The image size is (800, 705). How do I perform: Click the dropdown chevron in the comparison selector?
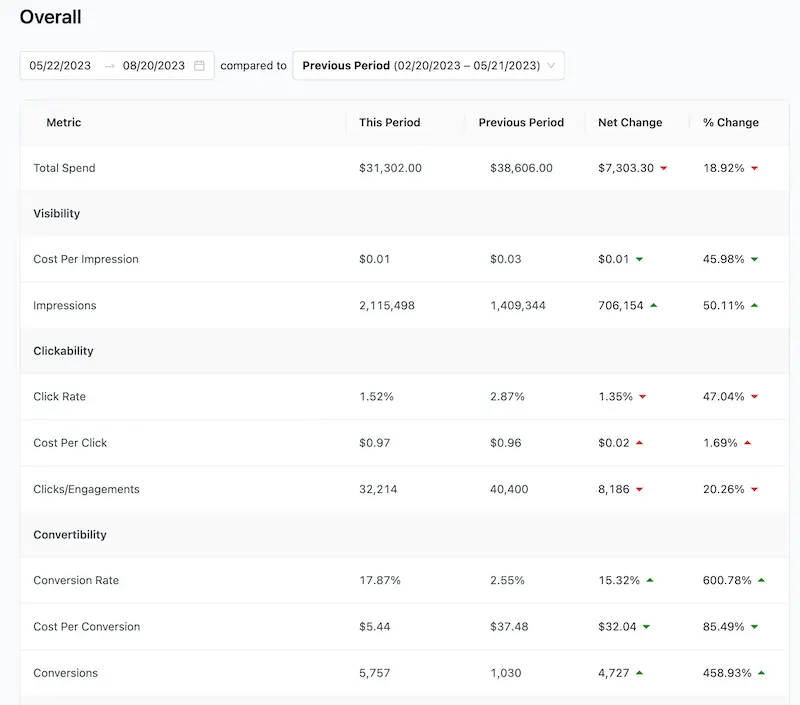click(x=551, y=66)
